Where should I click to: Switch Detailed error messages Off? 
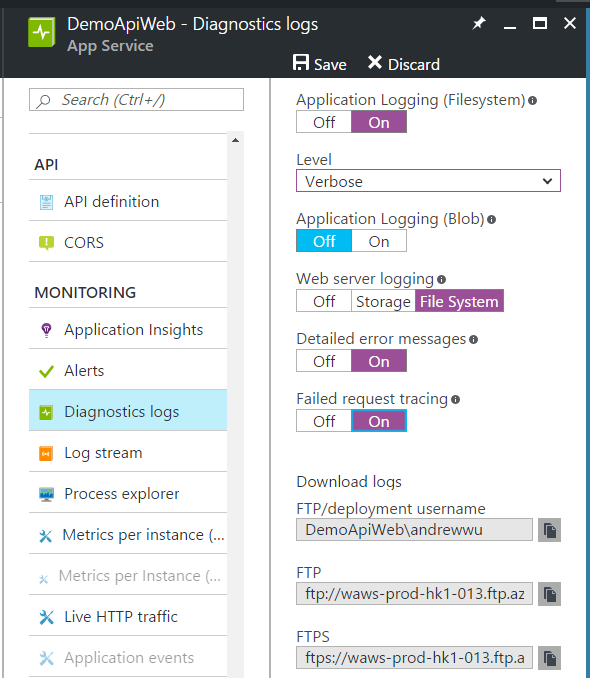(324, 361)
